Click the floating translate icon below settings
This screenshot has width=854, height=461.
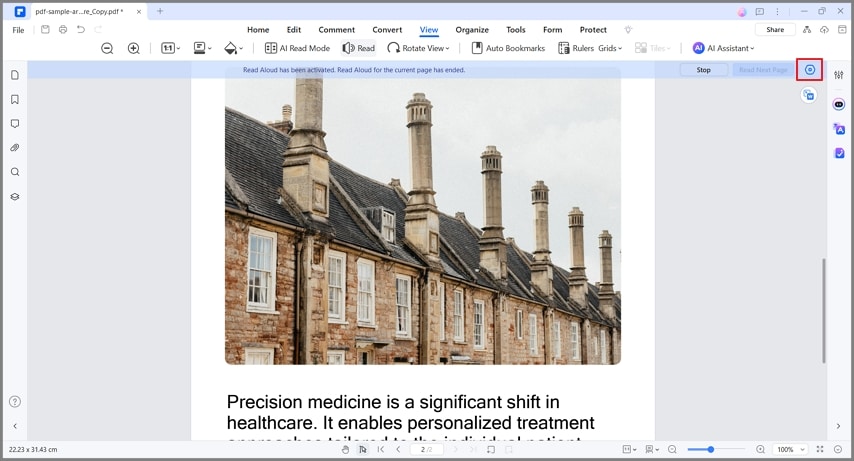pos(809,95)
